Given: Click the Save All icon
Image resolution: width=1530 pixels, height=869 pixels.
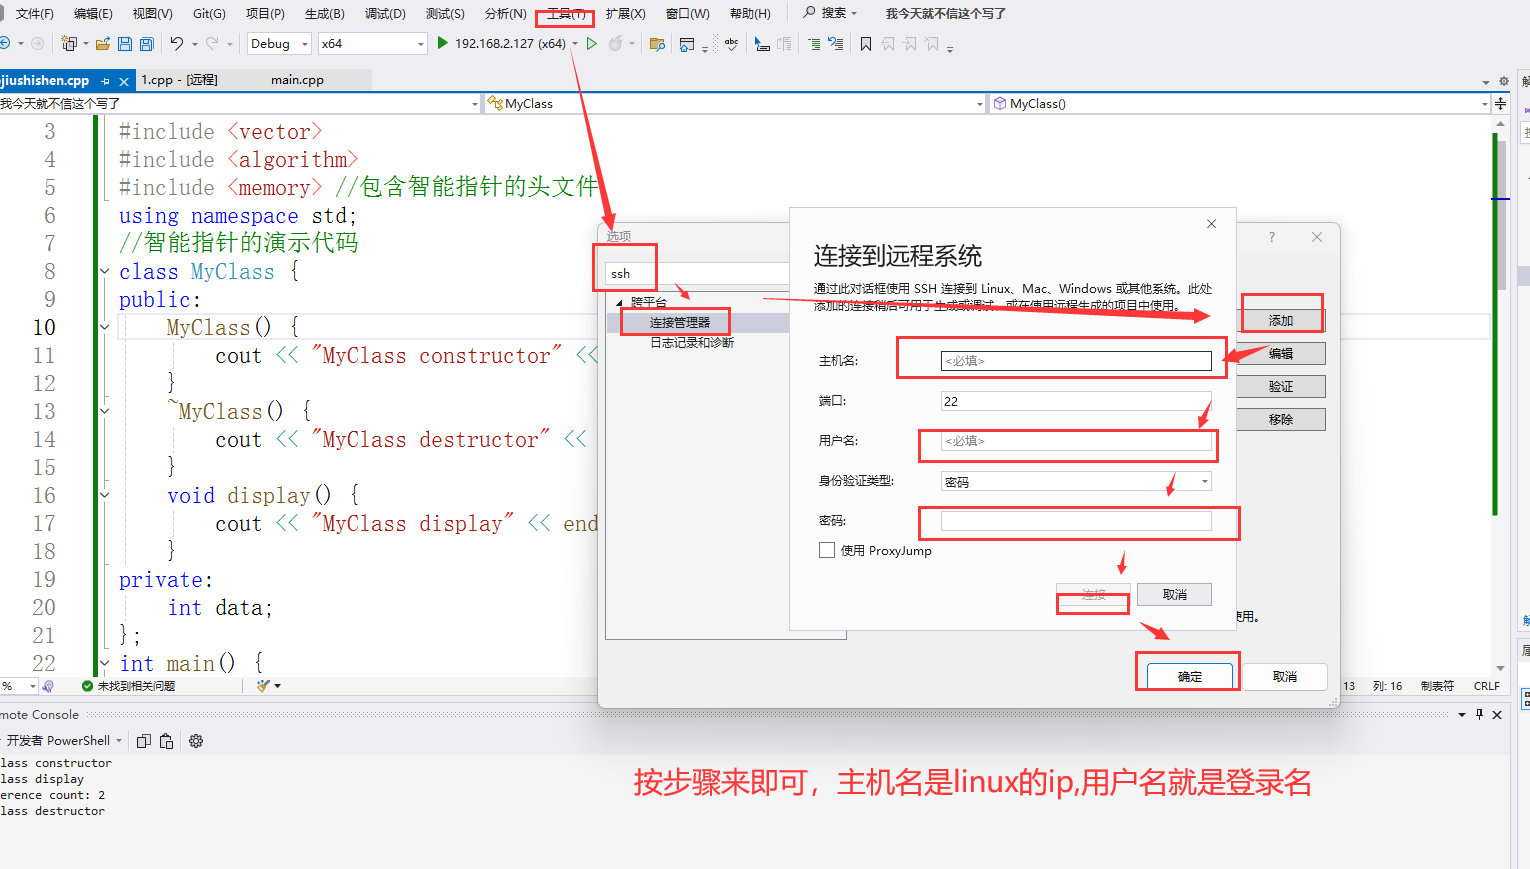Looking at the screenshot, I should click(x=146, y=44).
